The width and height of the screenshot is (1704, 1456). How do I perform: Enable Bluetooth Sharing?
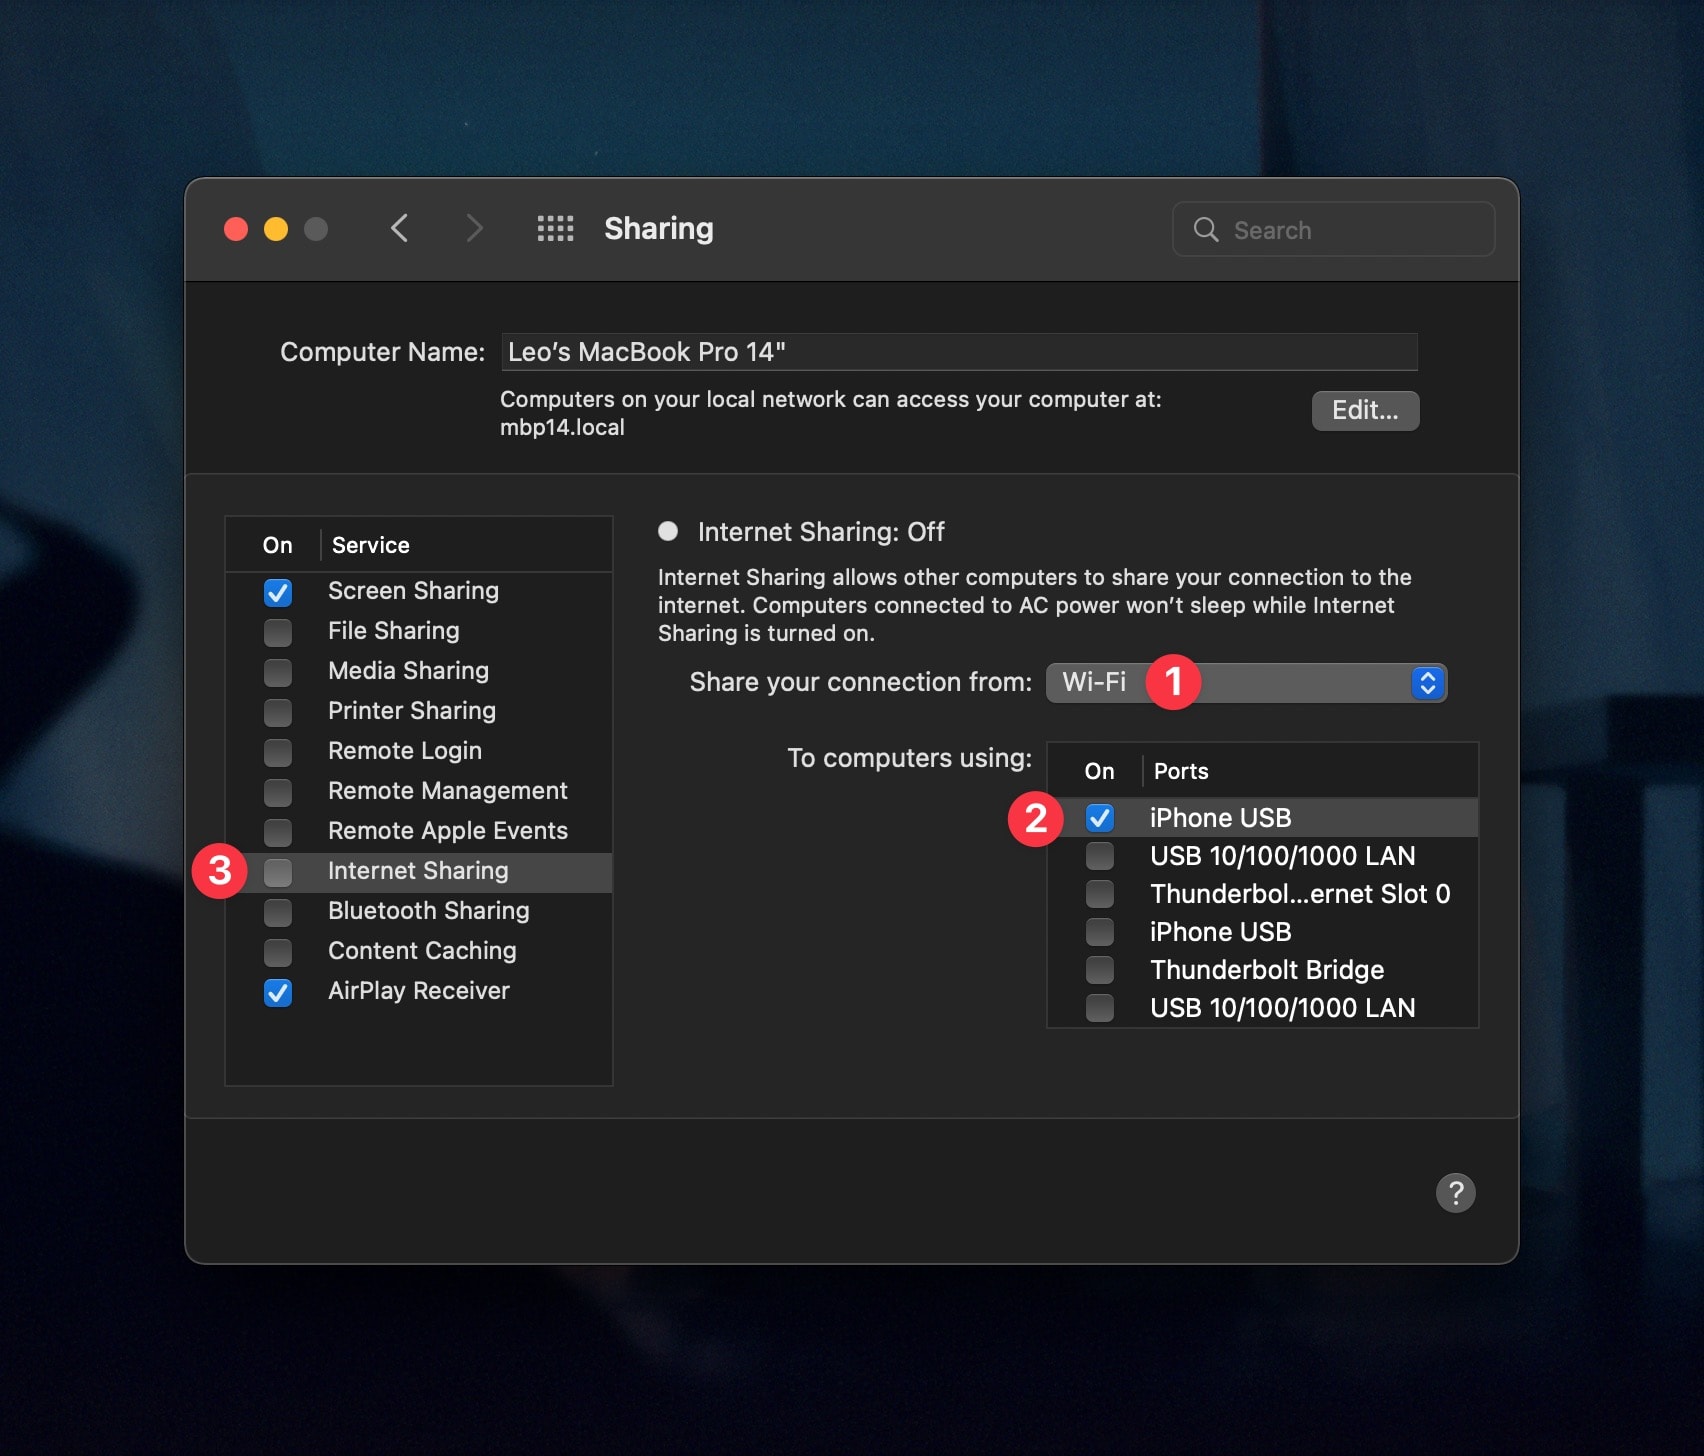[277, 912]
